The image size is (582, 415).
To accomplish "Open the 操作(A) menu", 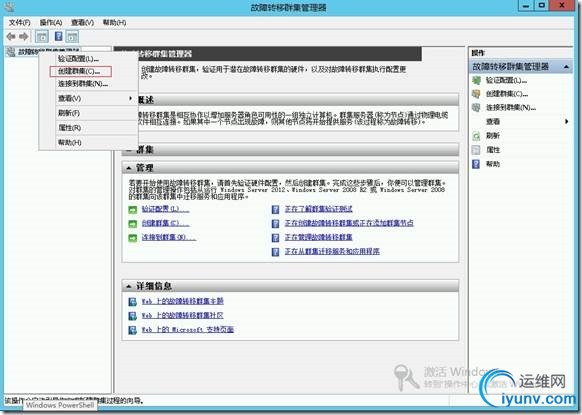I will (x=51, y=23).
